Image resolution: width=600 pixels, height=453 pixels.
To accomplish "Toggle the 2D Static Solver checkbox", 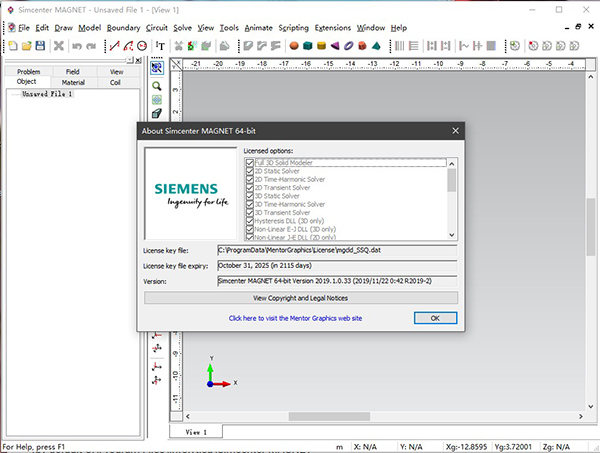I will [x=250, y=171].
